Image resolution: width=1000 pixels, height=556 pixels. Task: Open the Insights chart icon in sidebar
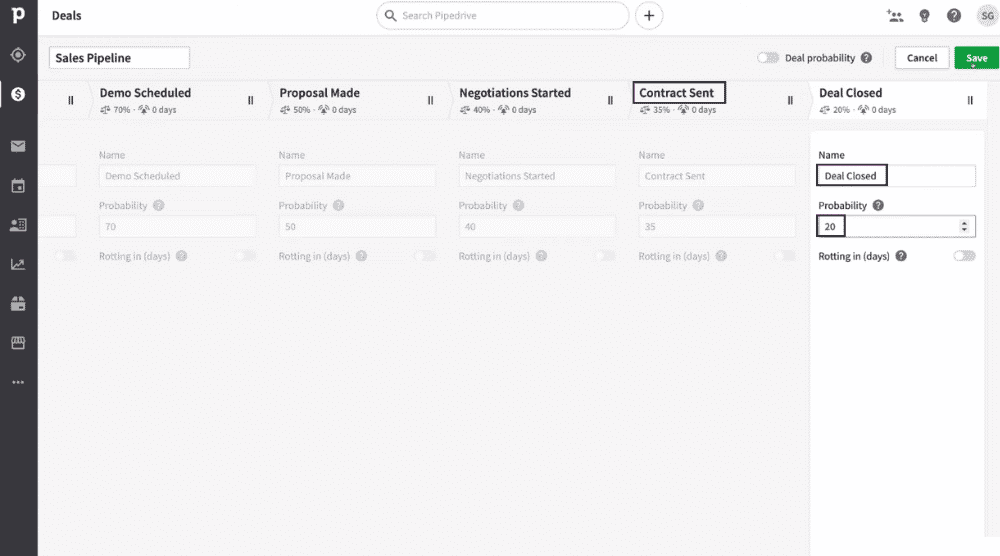click(18, 265)
